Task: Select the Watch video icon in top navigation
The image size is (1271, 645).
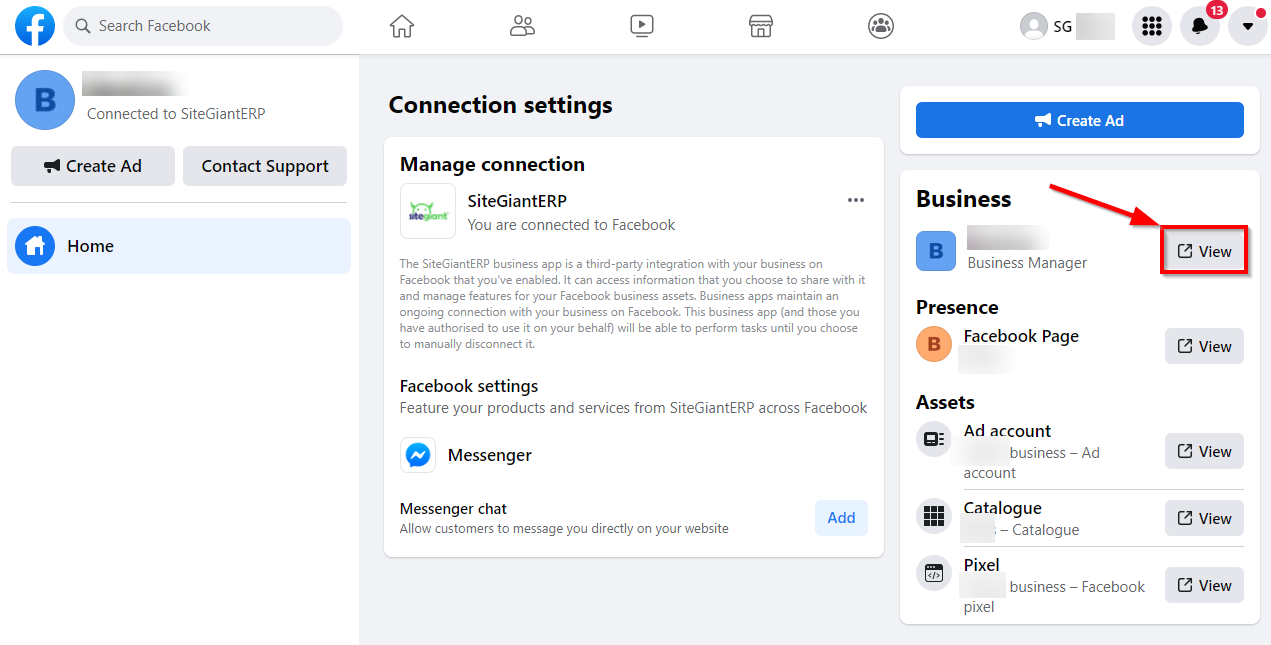Action: (x=641, y=26)
